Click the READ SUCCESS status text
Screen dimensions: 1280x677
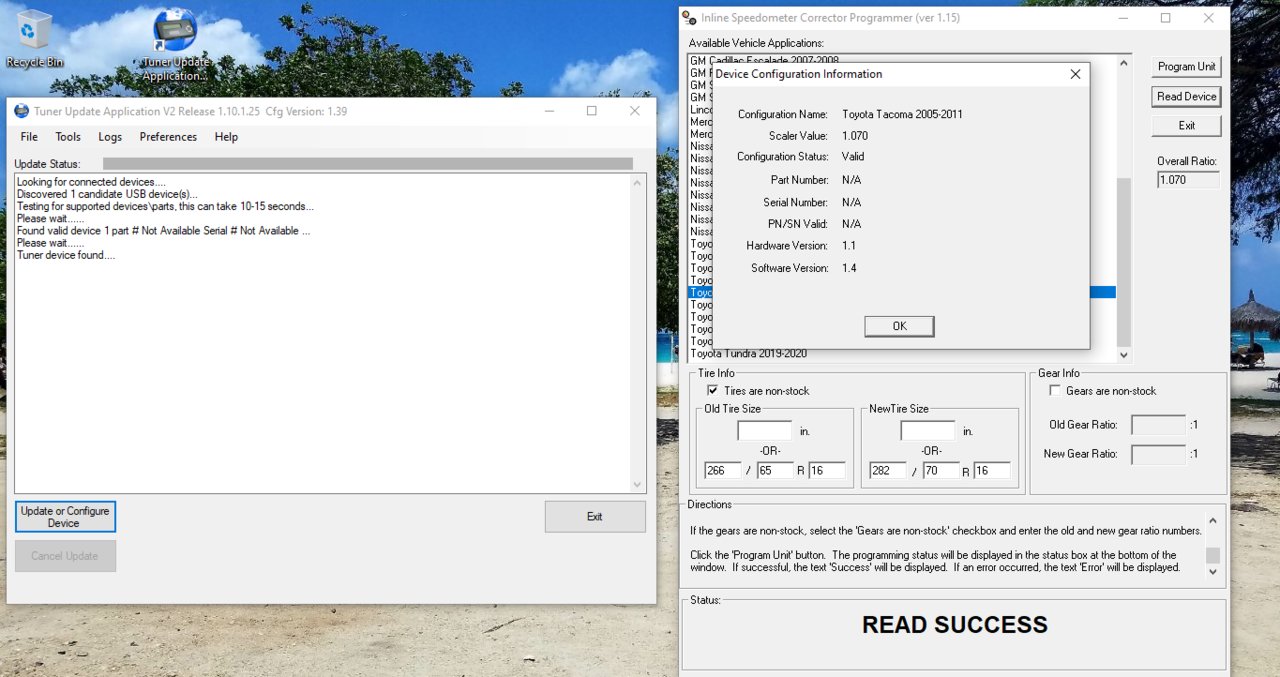[955, 625]
